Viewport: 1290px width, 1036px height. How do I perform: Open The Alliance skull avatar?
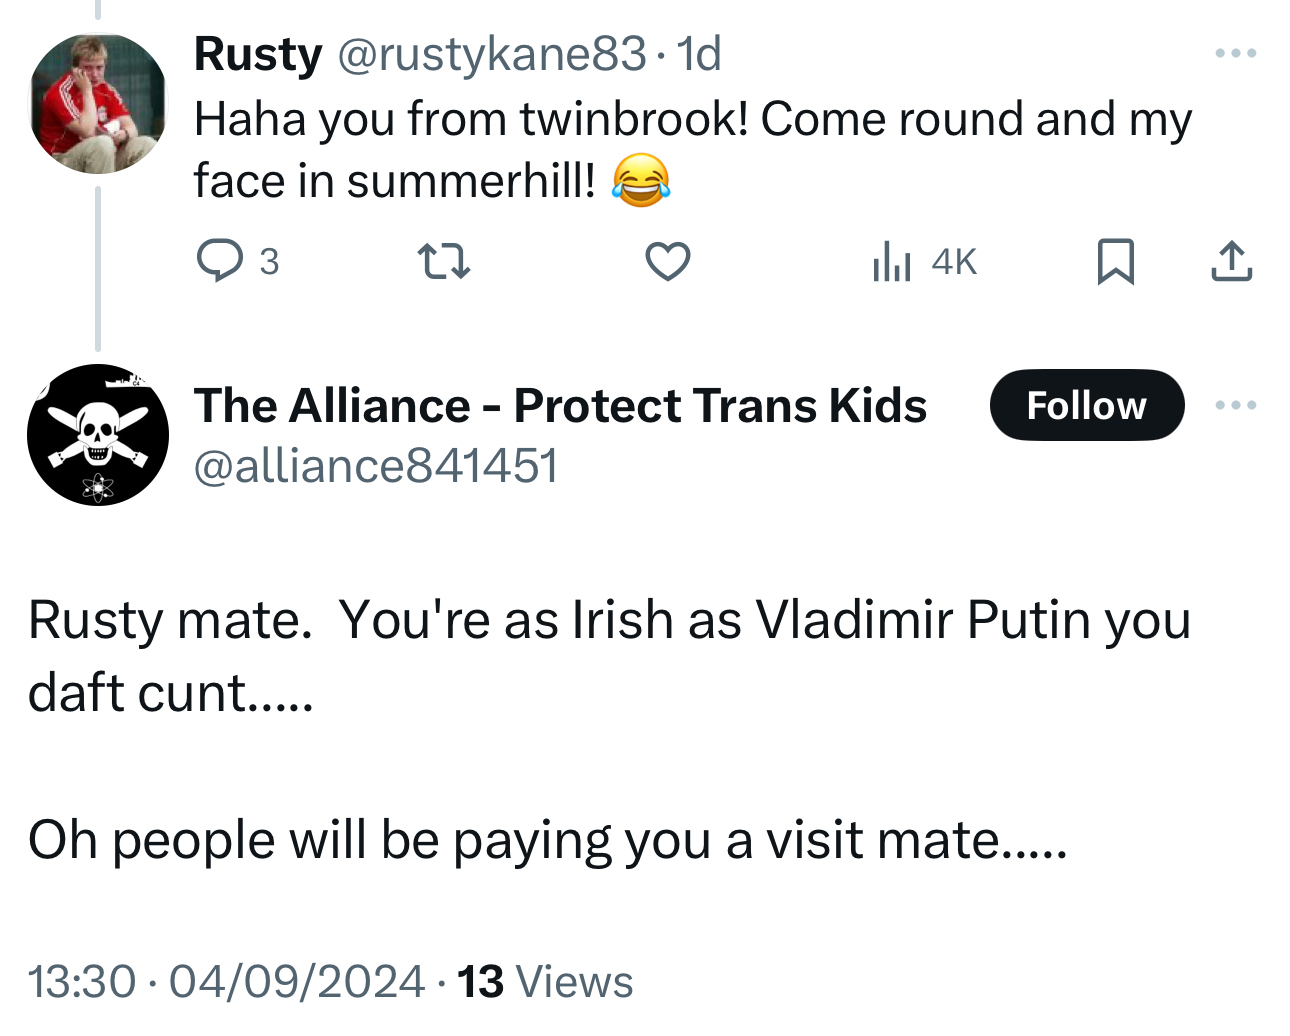point(97,435)
